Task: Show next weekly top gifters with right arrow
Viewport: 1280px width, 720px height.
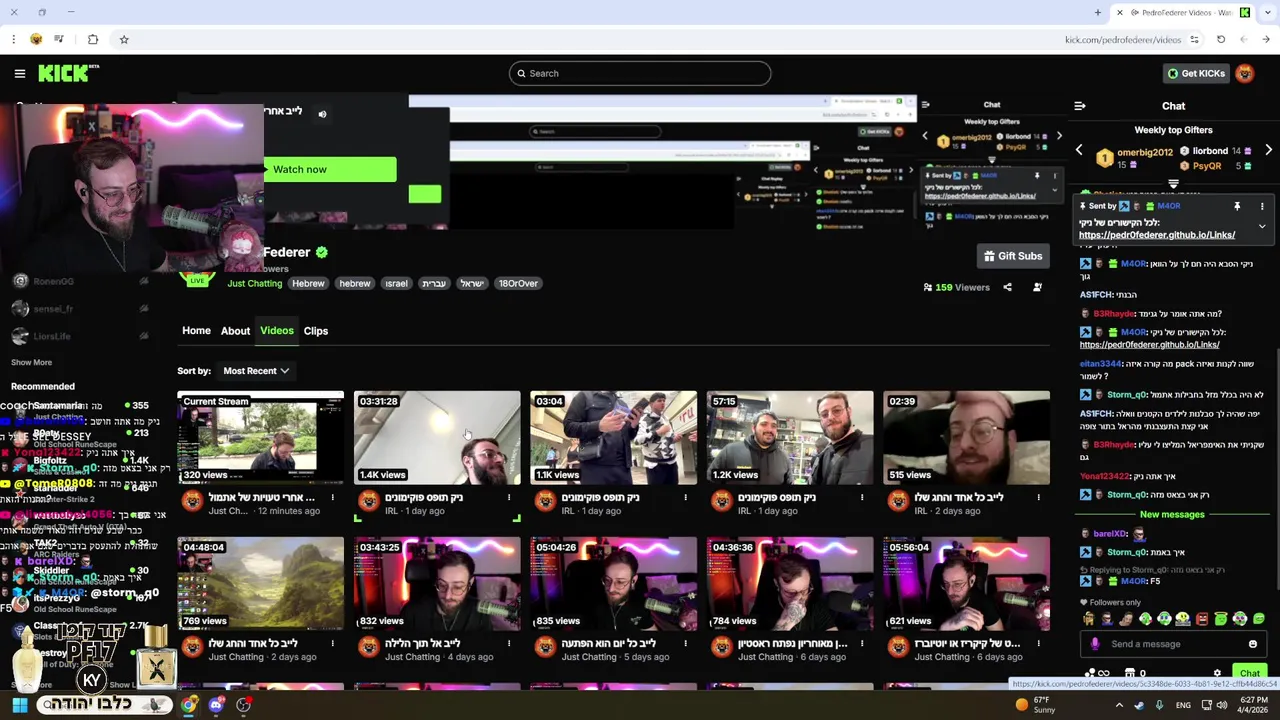Action: [x=1268, y=150]
